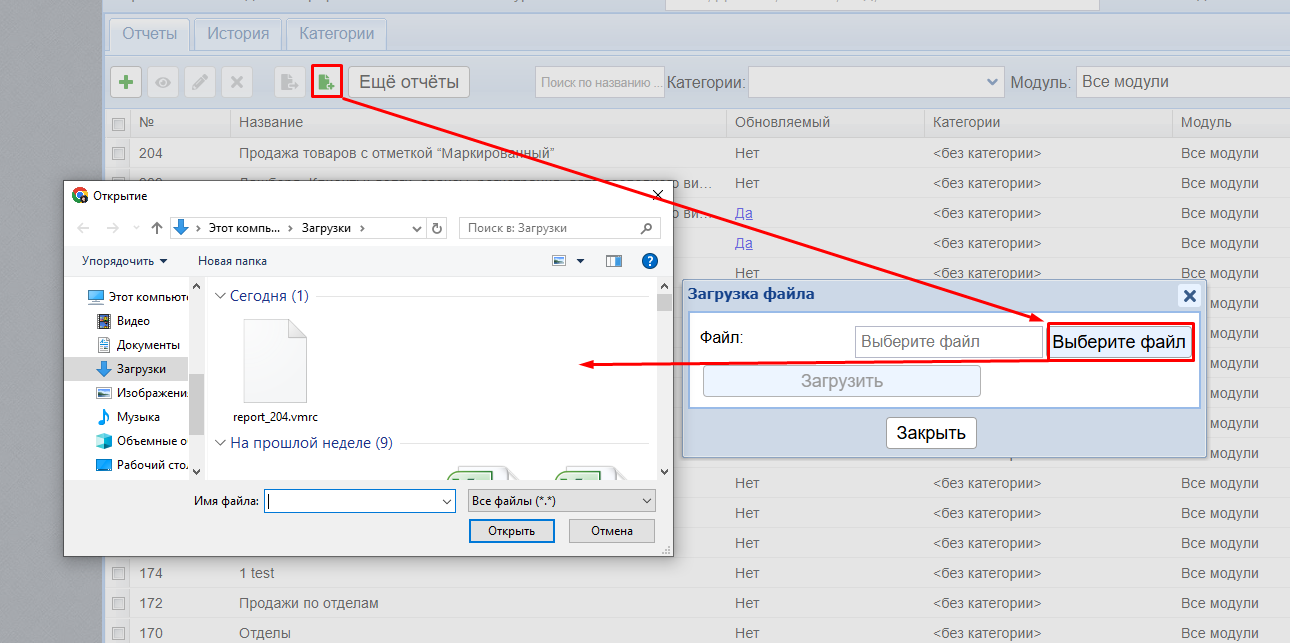Click the green plus add report icon

(x=125, y=82)
